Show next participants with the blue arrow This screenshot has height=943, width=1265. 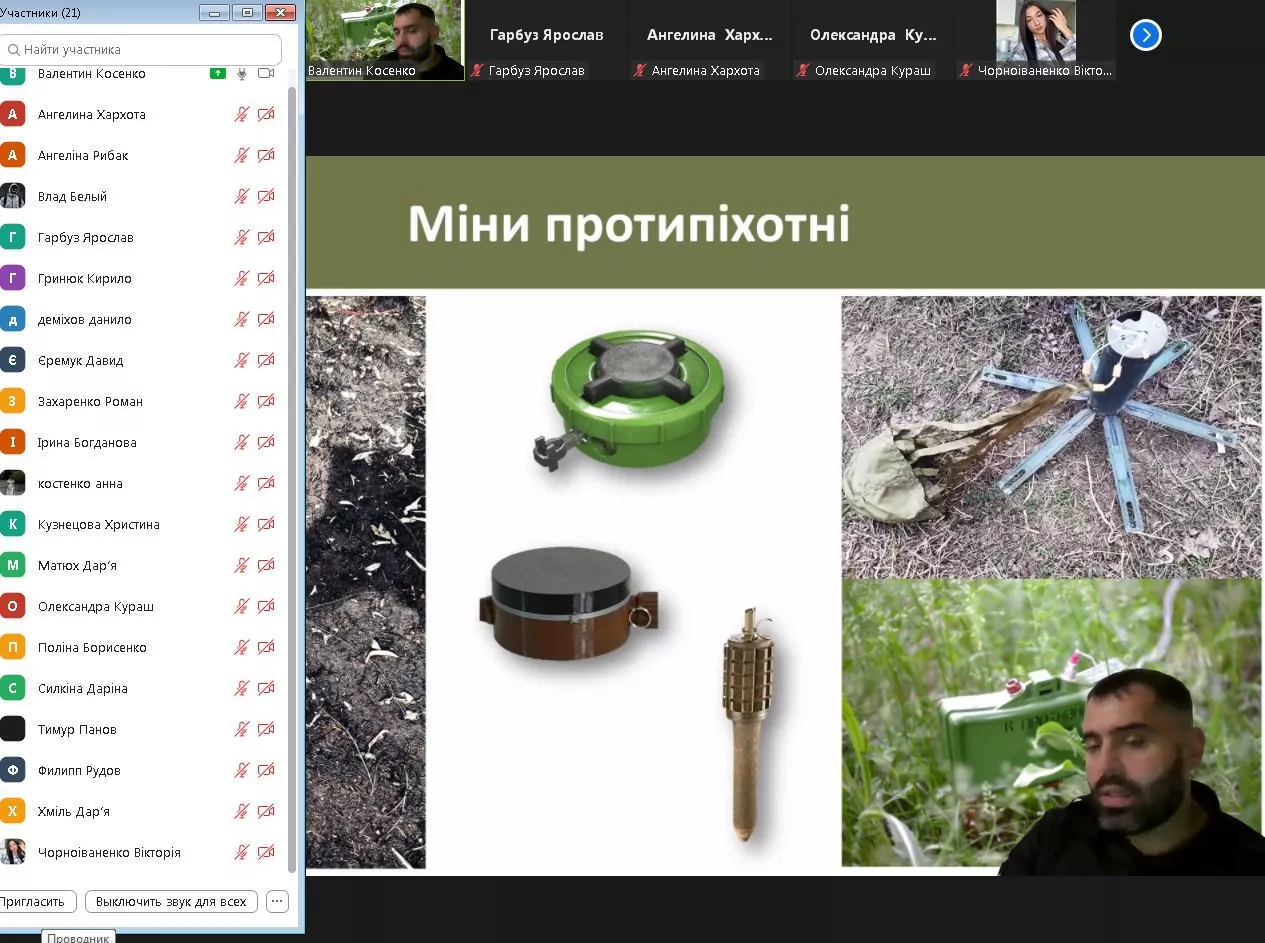pyautogui.click(x=1145, y=36)
